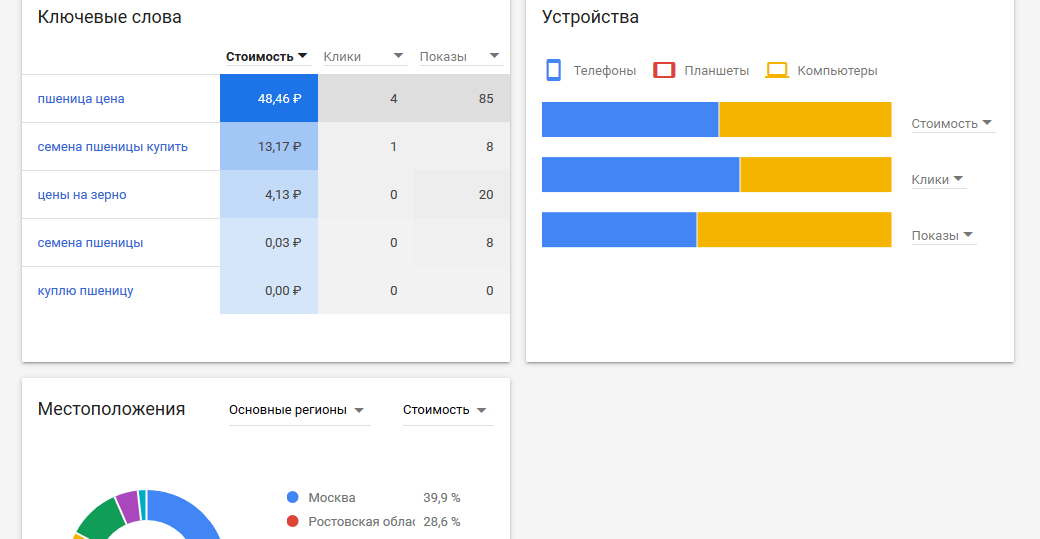Open Стоимость metric dropdown beside first device bar
This screenshot has width=1040, height=539.
coord(952,124)
